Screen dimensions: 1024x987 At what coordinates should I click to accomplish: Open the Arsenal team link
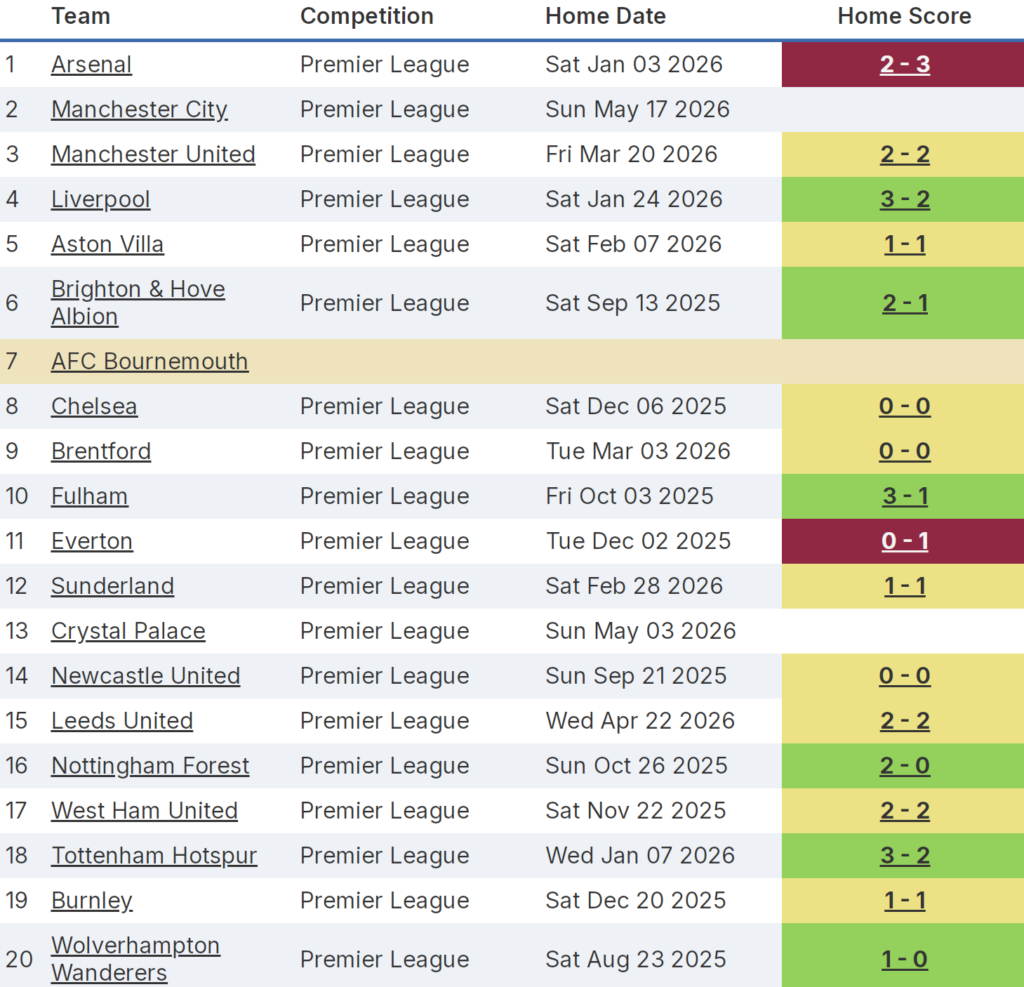[x=91, y=65]
